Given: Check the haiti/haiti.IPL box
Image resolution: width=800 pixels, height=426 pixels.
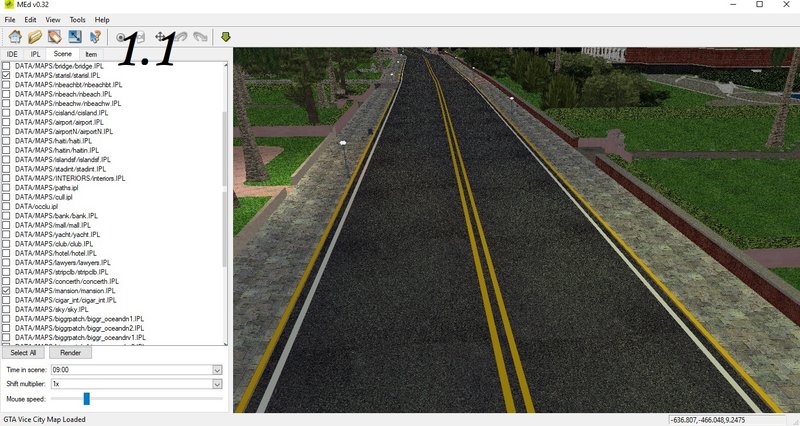Looking at the screenshot, I should 6,141.
